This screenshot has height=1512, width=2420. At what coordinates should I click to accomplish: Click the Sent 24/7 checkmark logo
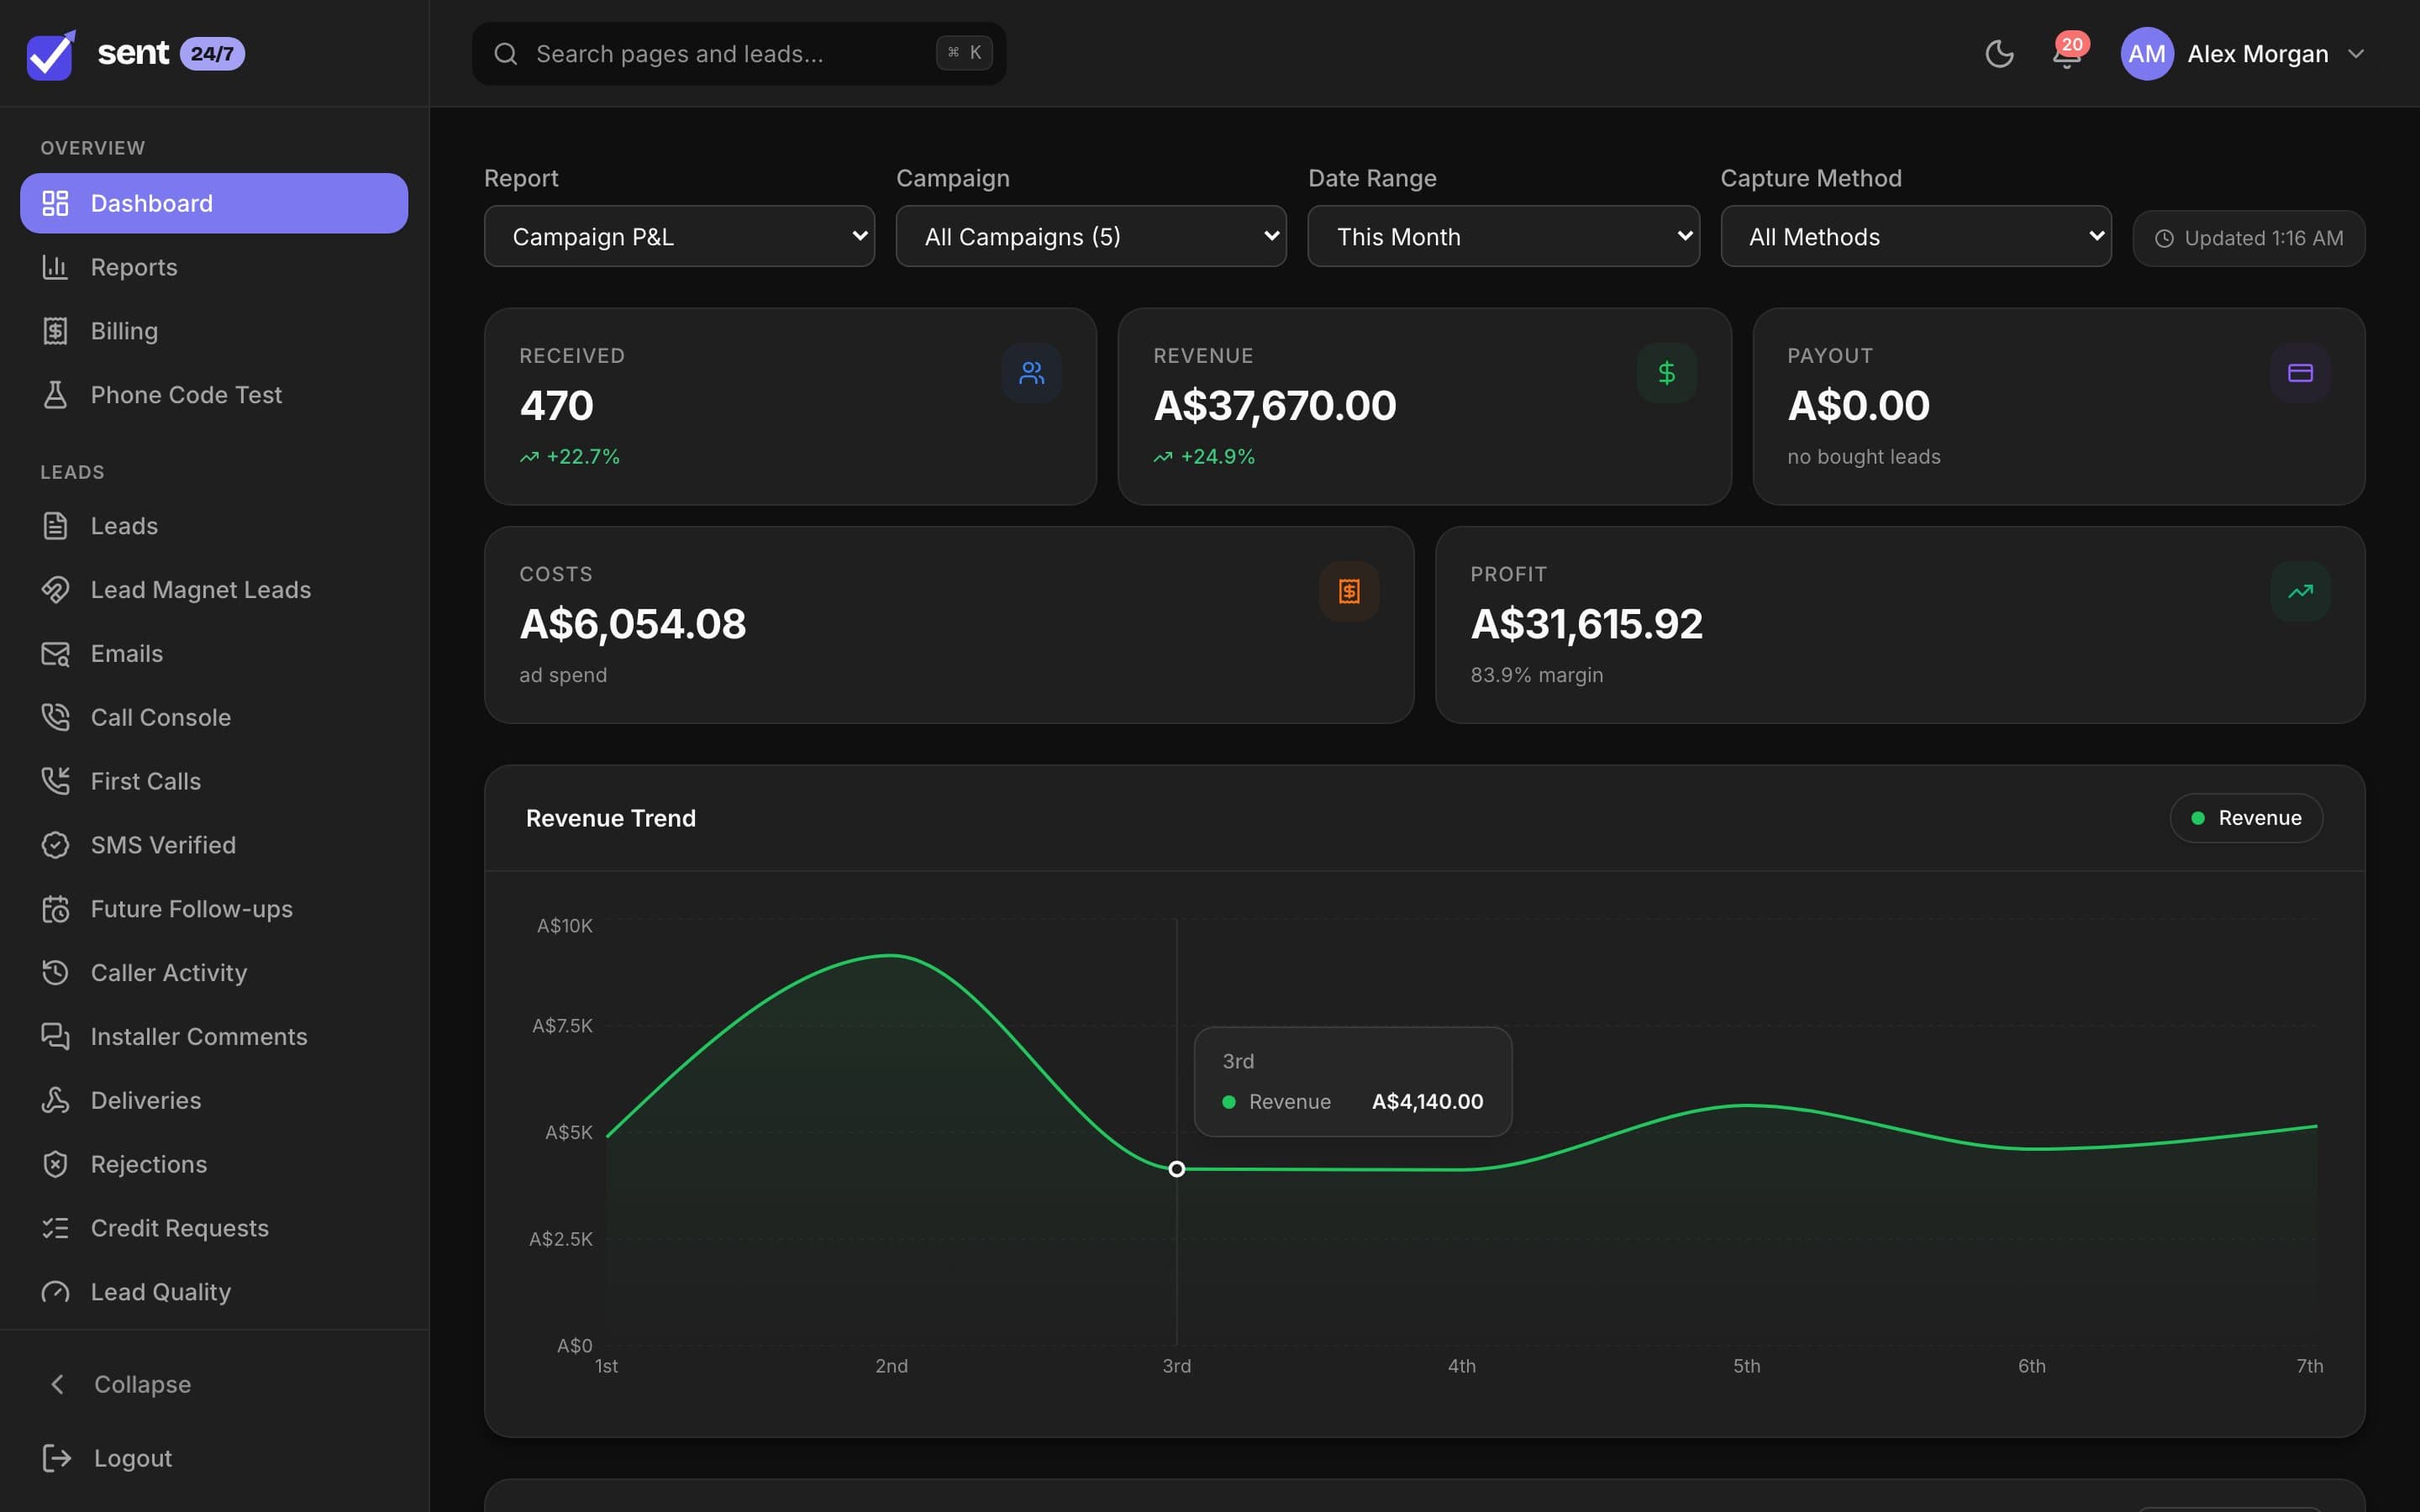pyautogui.click(x=51, y=54)
